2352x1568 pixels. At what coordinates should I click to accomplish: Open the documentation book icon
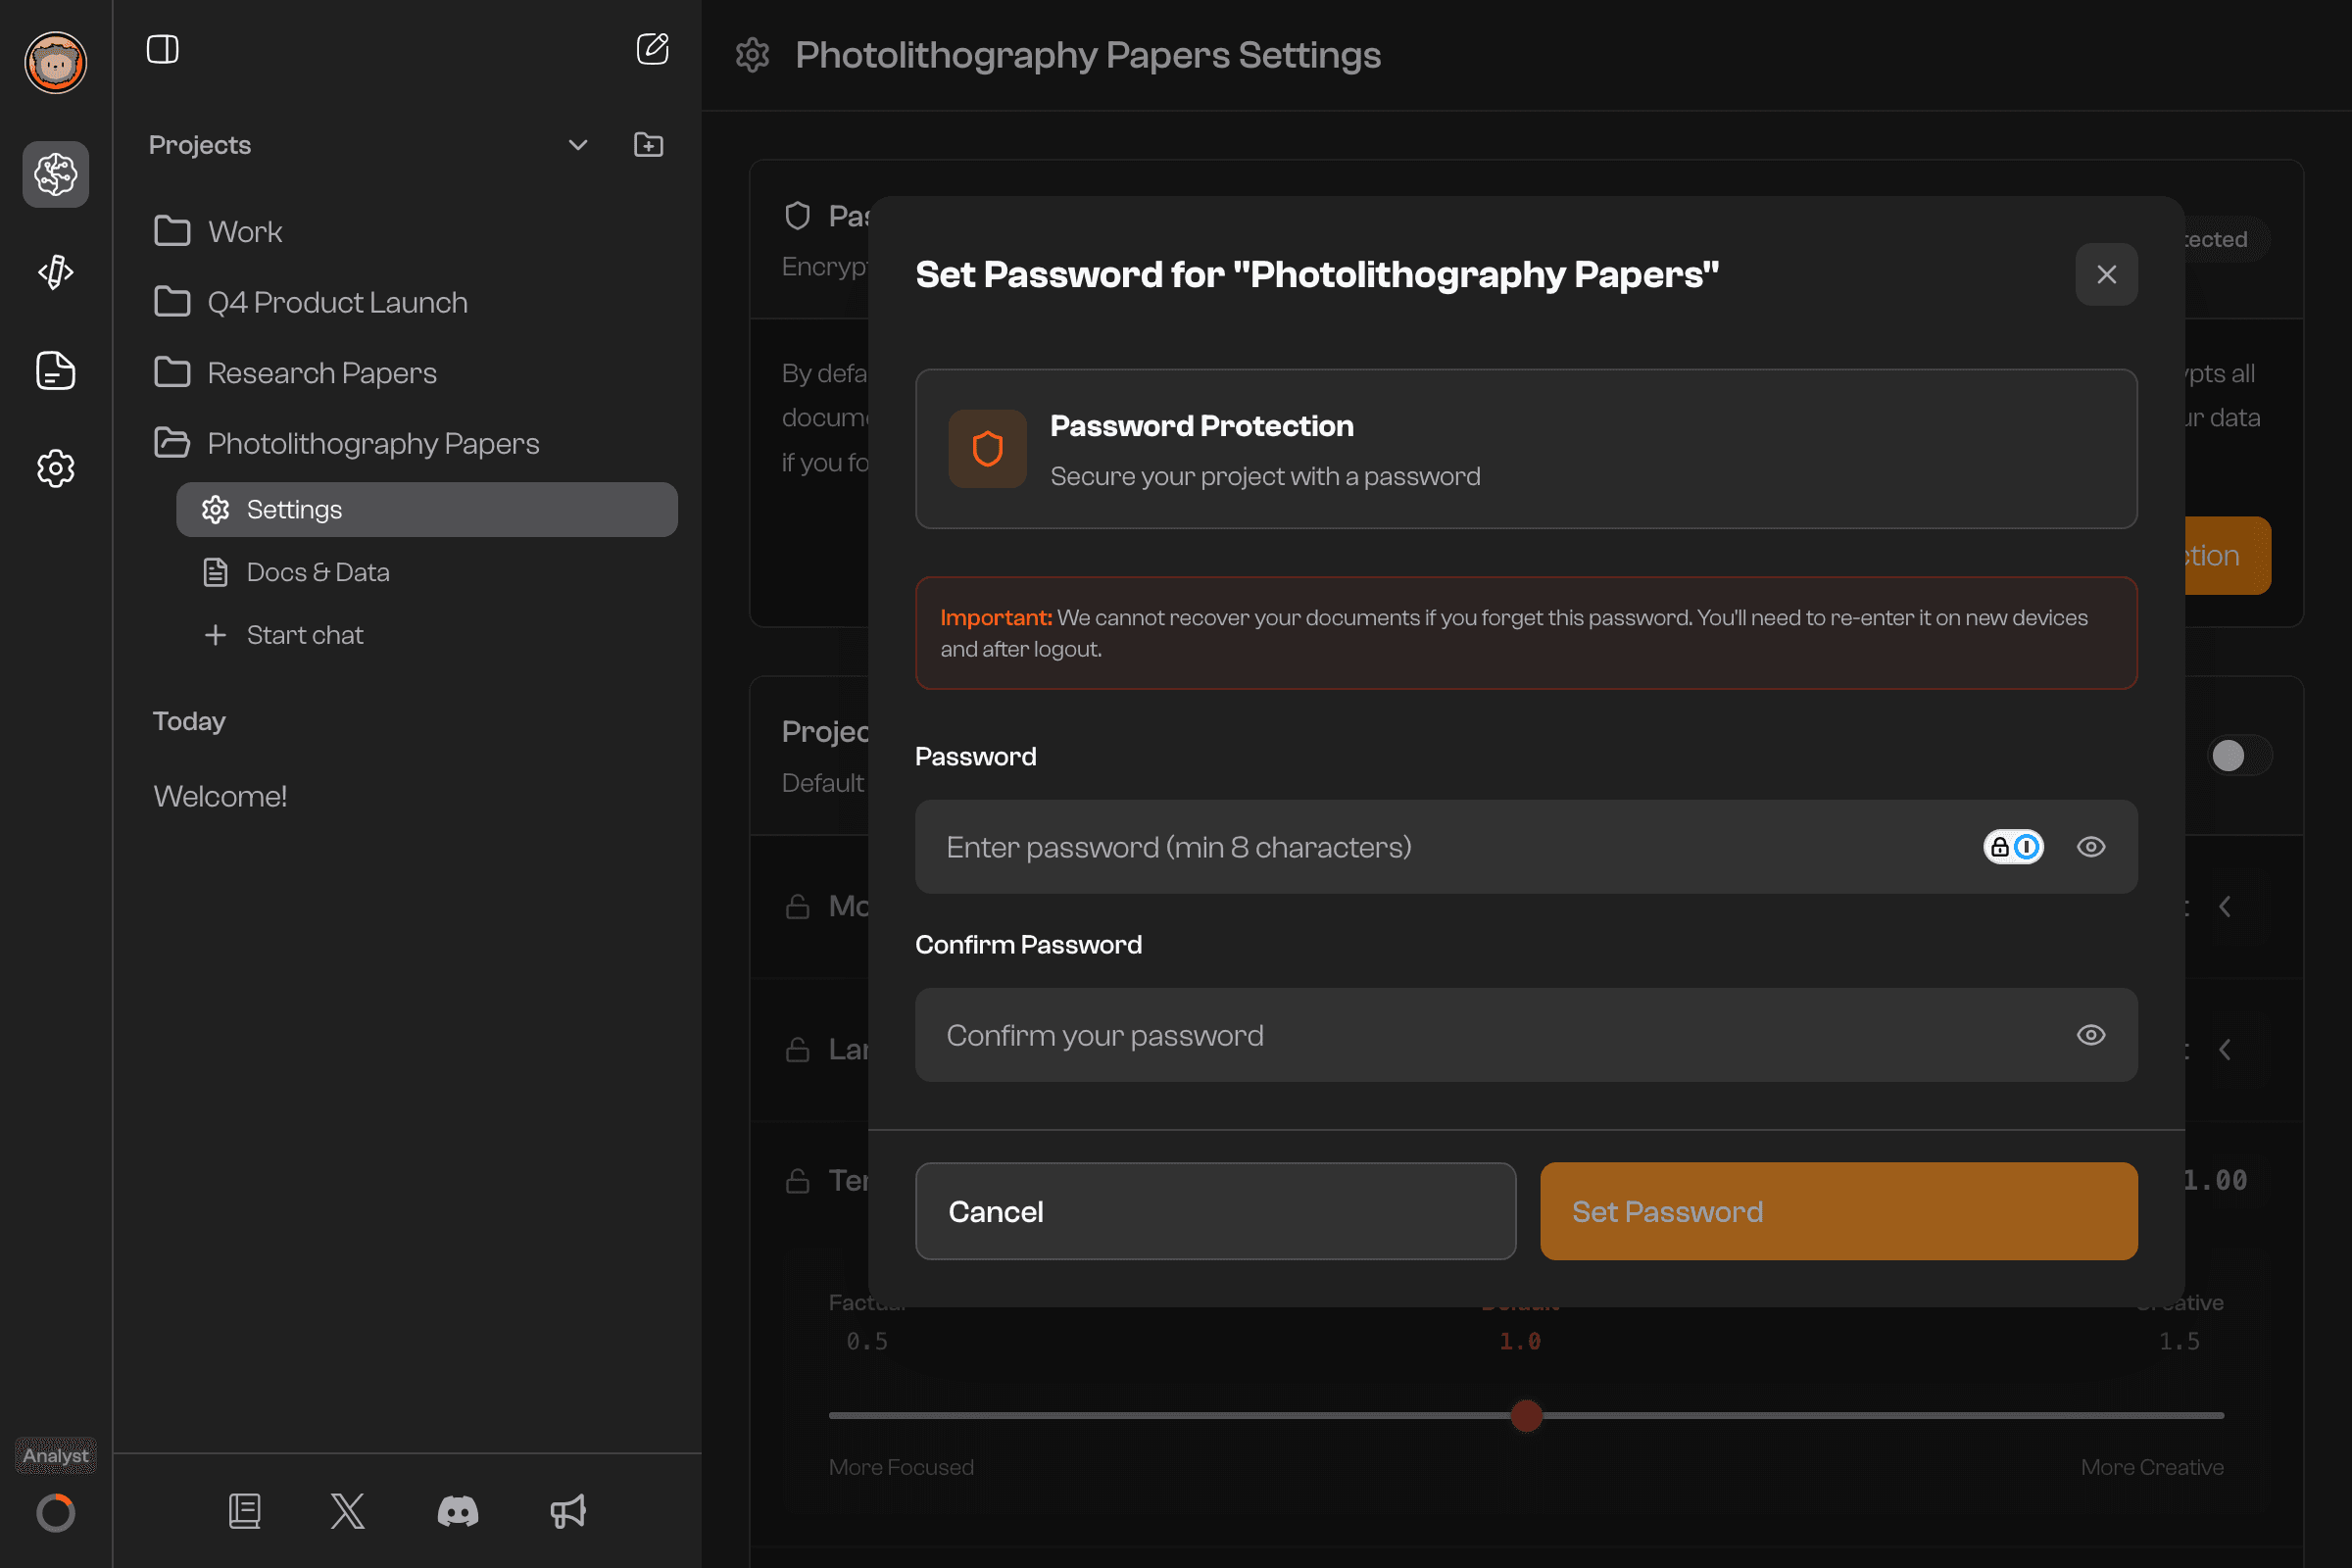point(245,1511)
